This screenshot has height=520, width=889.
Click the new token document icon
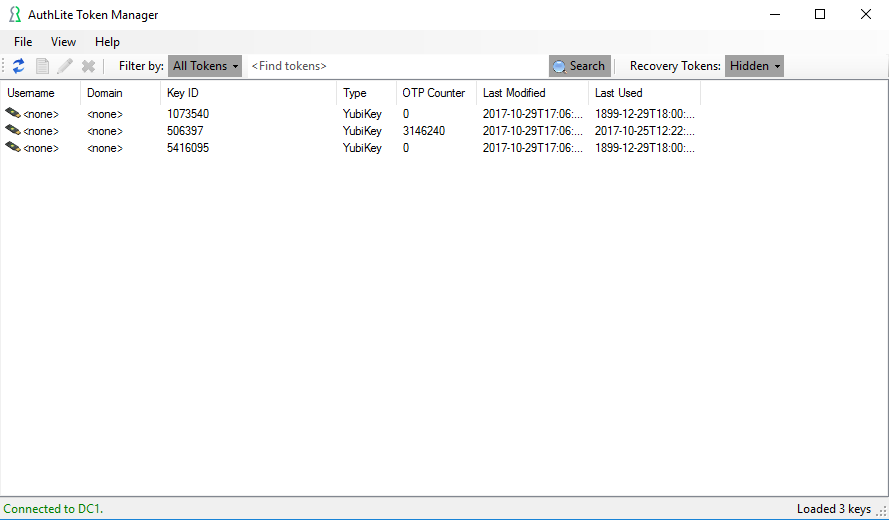pos(43,66)
